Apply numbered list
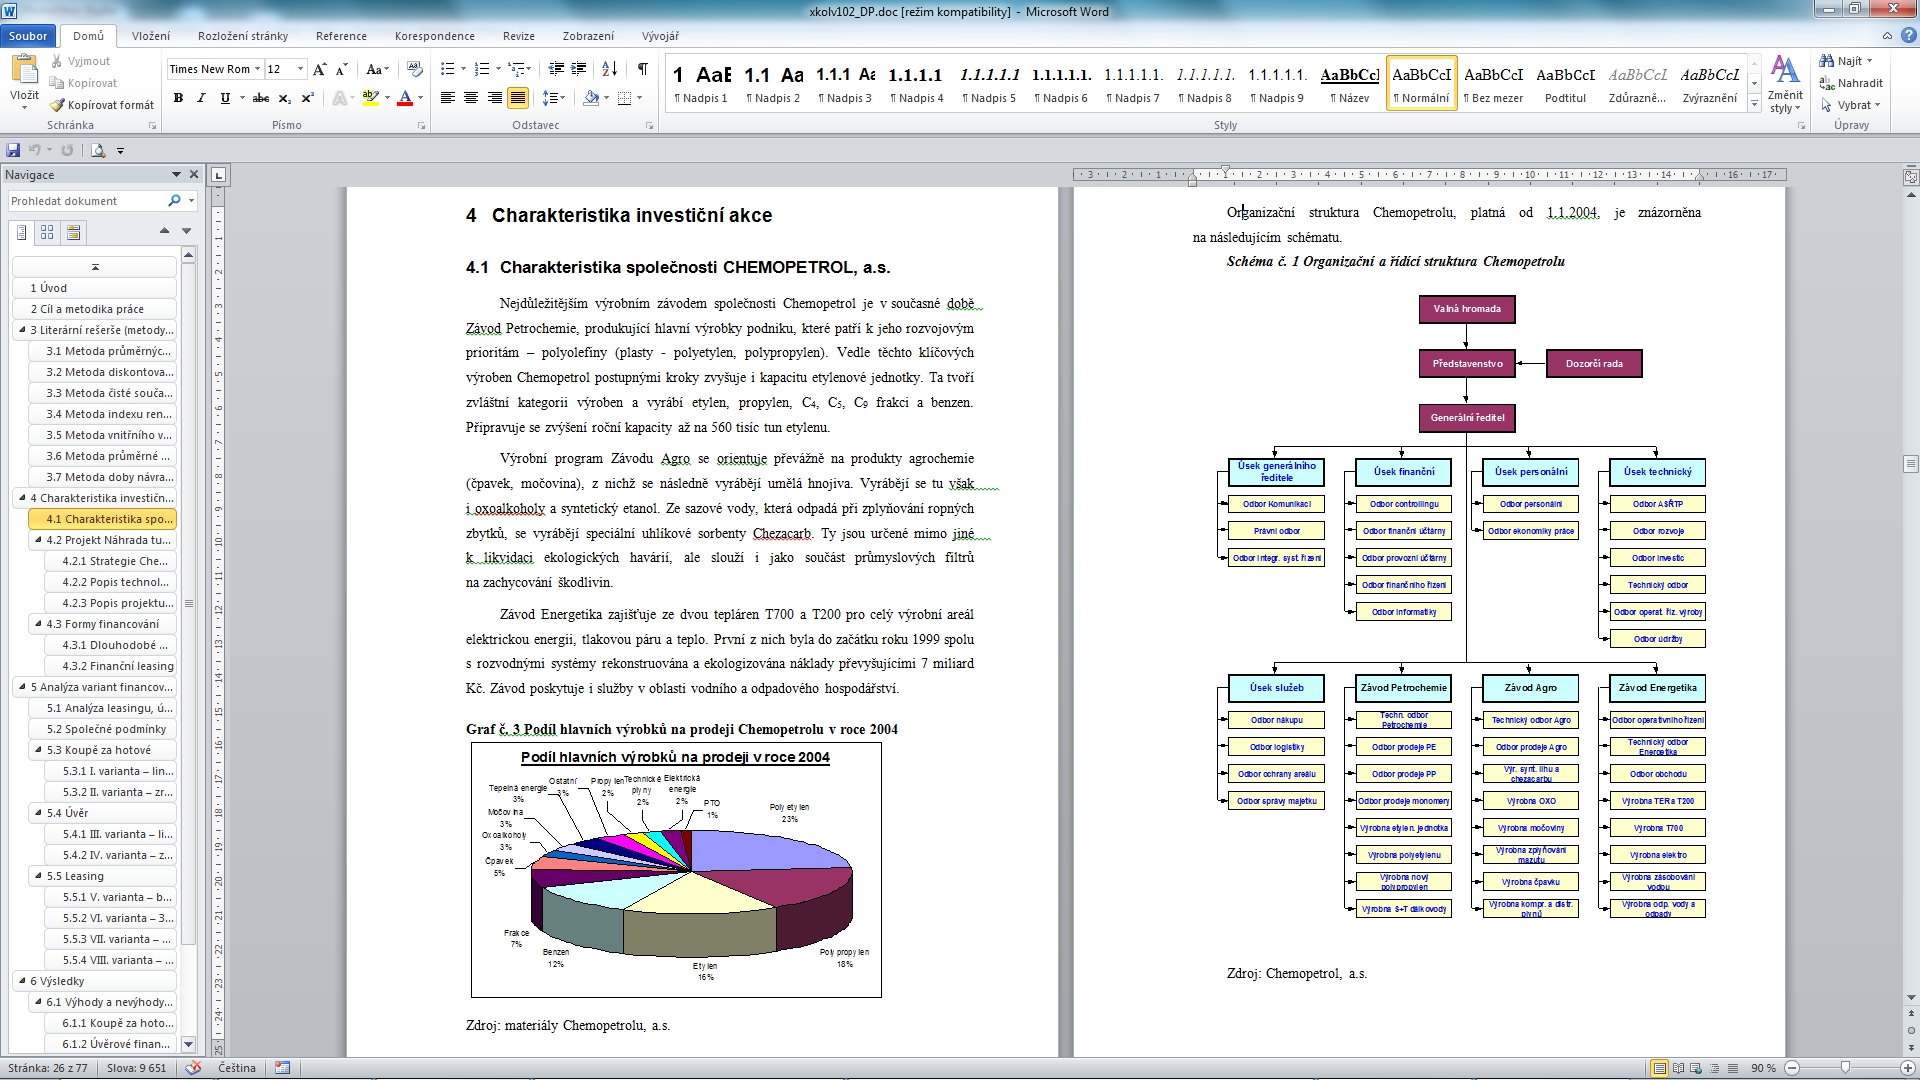The width and height of the screenshot is (1920, 1080). (x=481, y=69)
